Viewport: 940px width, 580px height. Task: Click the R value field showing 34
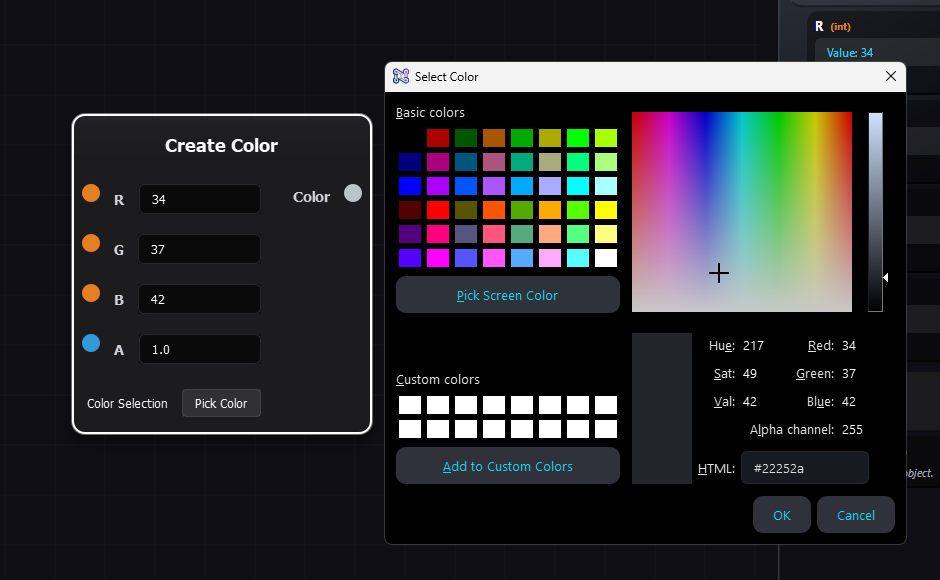click(x=199, y=199)
